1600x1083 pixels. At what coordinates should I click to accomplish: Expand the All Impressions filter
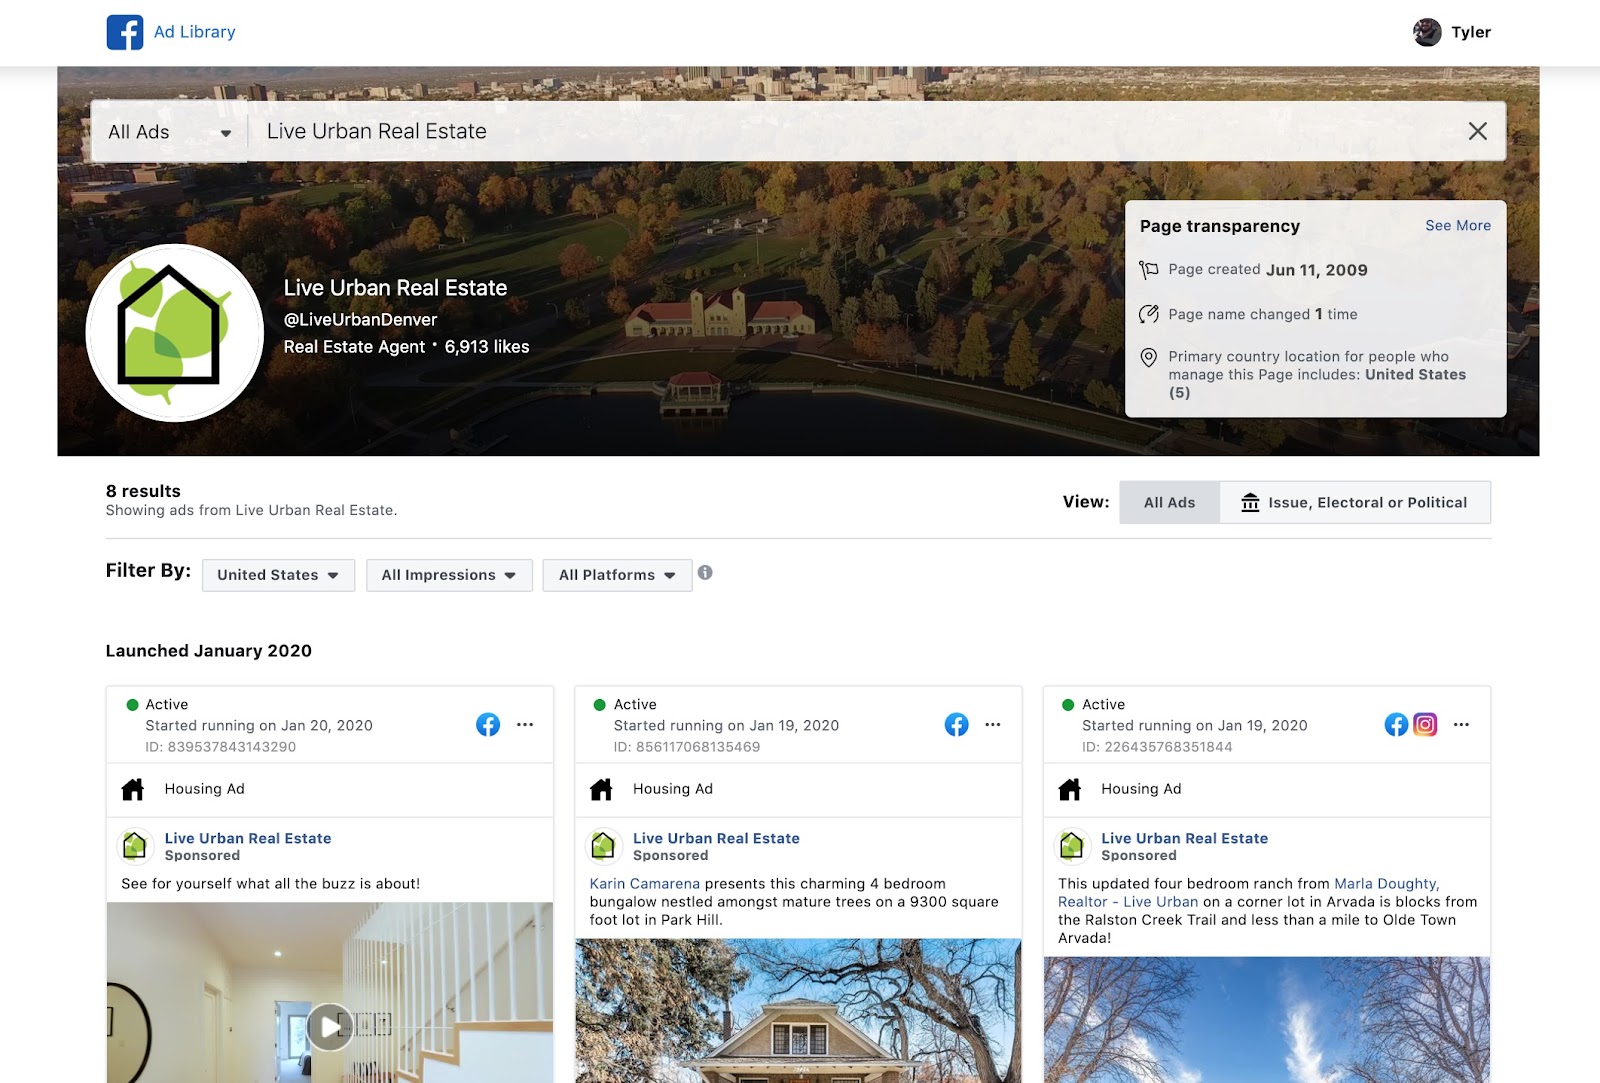point(449,575)
